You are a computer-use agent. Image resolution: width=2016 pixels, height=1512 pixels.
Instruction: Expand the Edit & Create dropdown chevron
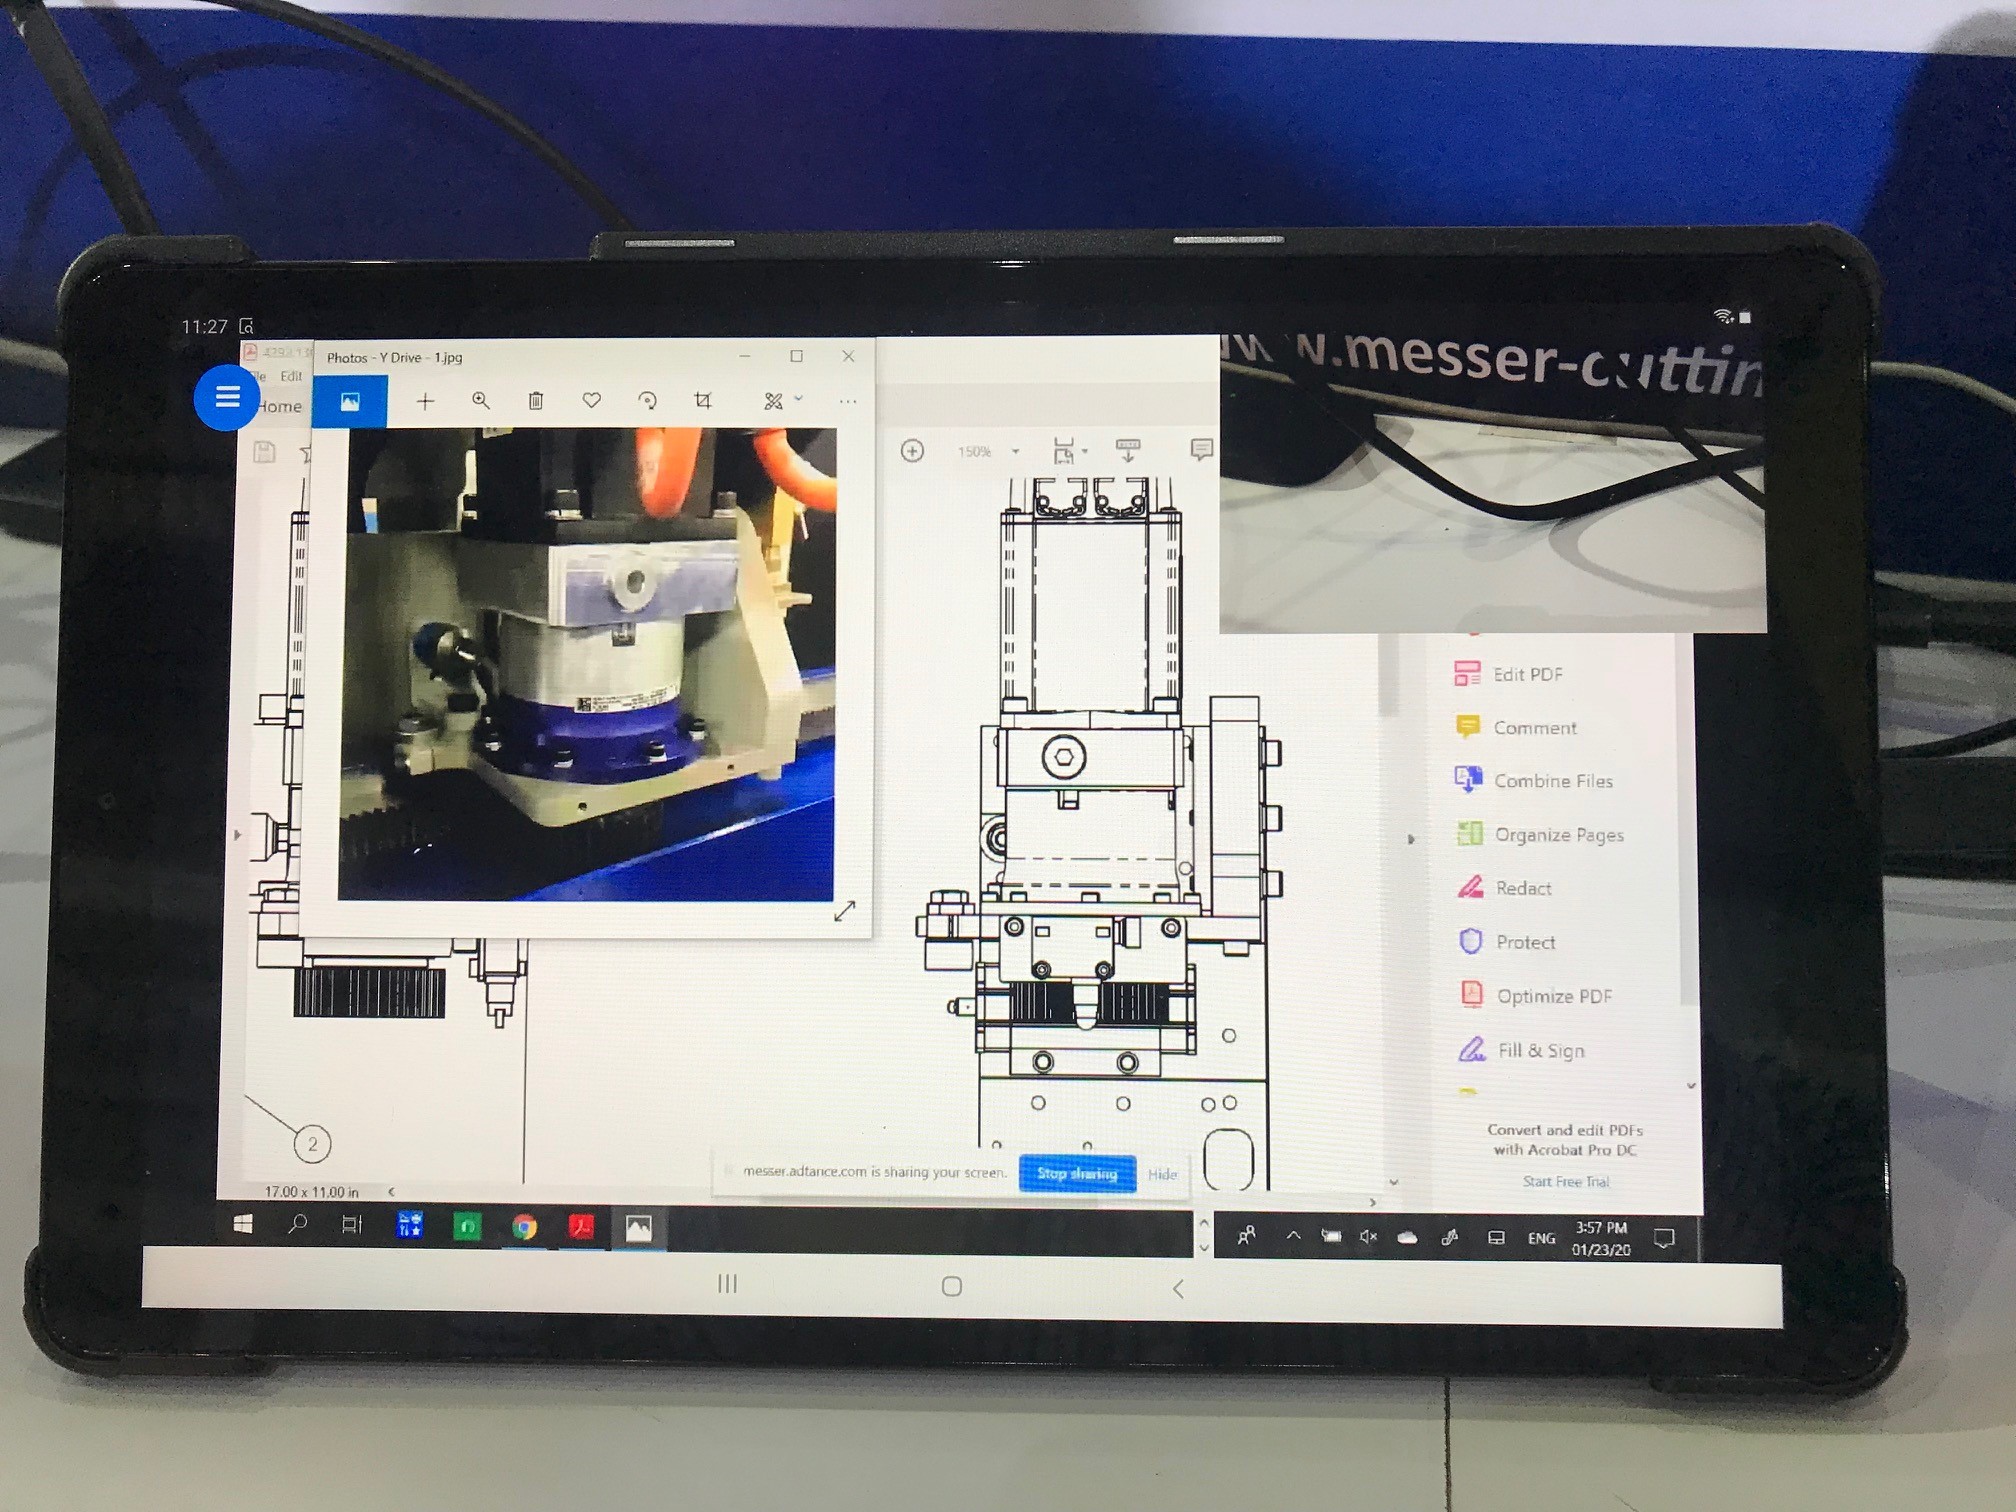tap(797, 400)
